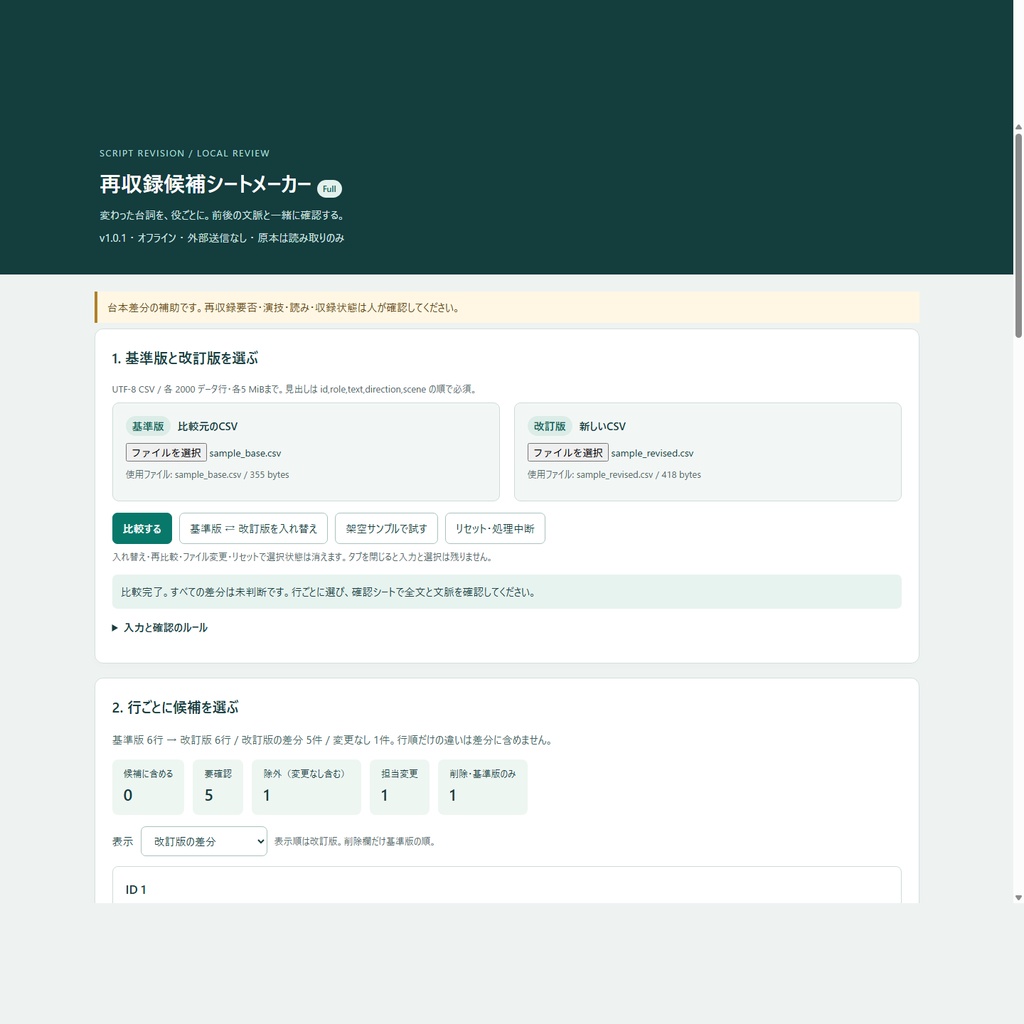The image size is (1024, 1024).
Task: Click the SCRIPT REVISION / LOCAL REVIEW label
Action: tap(184, 153)
